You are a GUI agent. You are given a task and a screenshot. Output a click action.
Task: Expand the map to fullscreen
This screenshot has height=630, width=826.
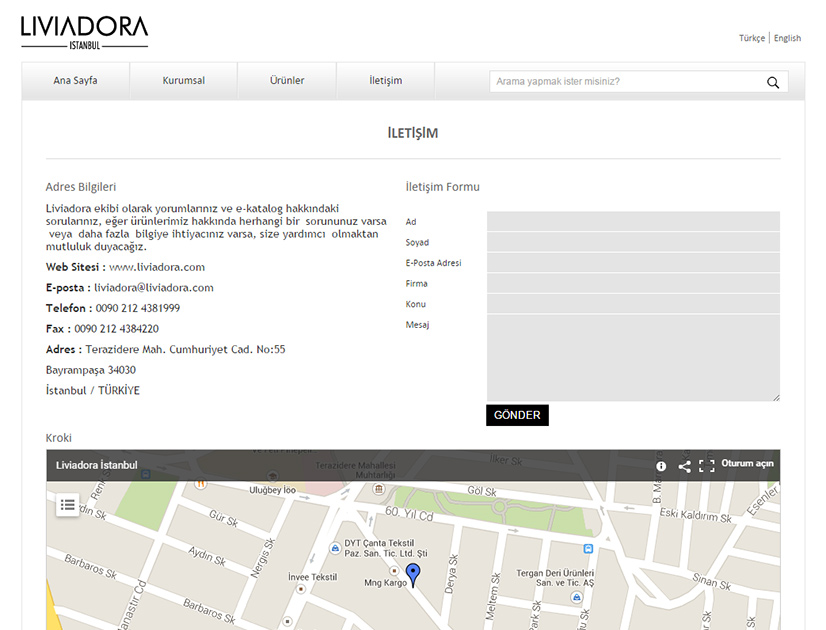[707, 466]
